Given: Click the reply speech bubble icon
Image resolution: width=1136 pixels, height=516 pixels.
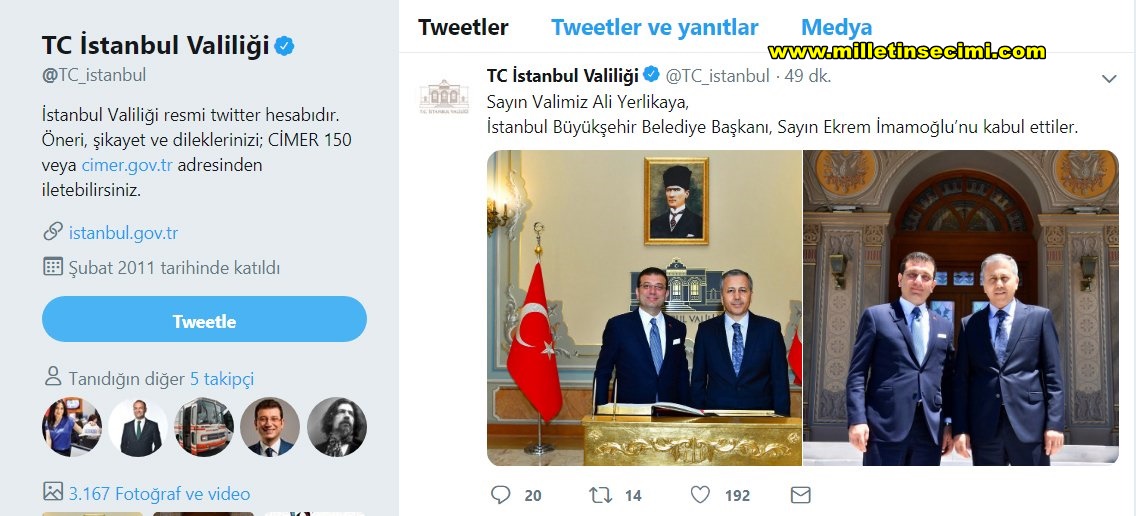Looking at the screenshot, I should [502, 495].
